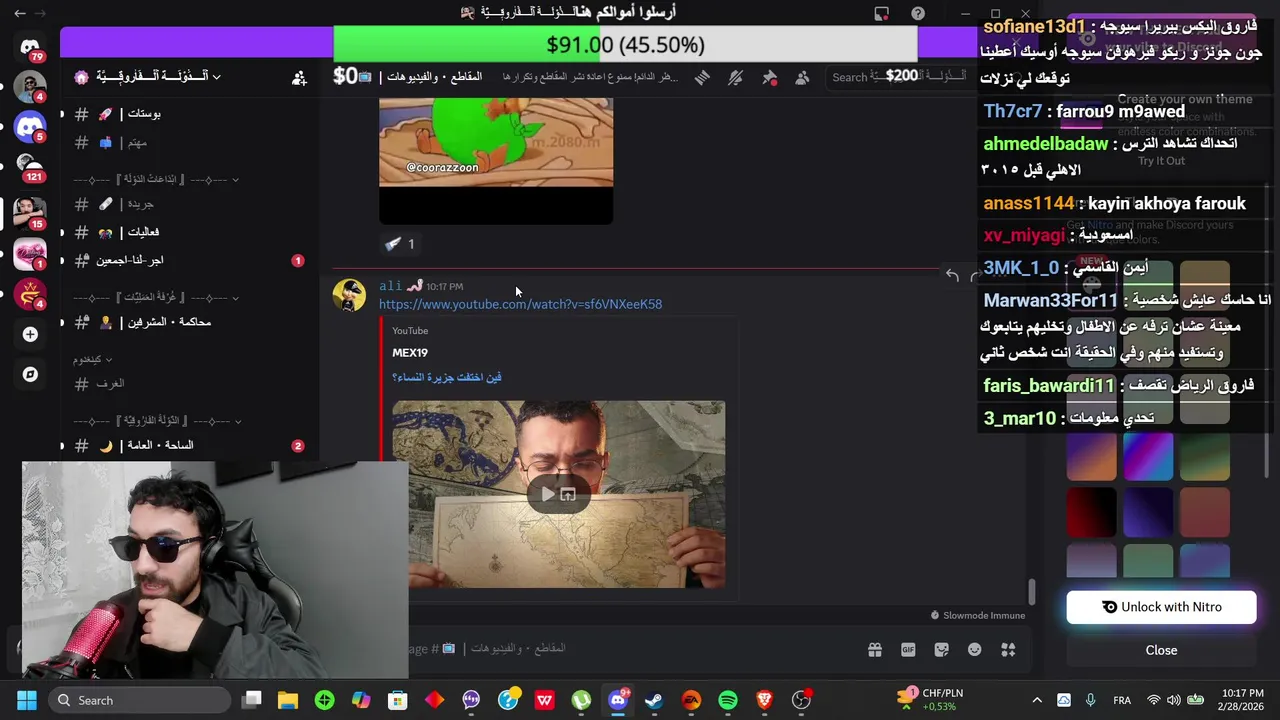Screen dimensions: 1280x720
Task: Open the Windows Start button
Action: 27,700
